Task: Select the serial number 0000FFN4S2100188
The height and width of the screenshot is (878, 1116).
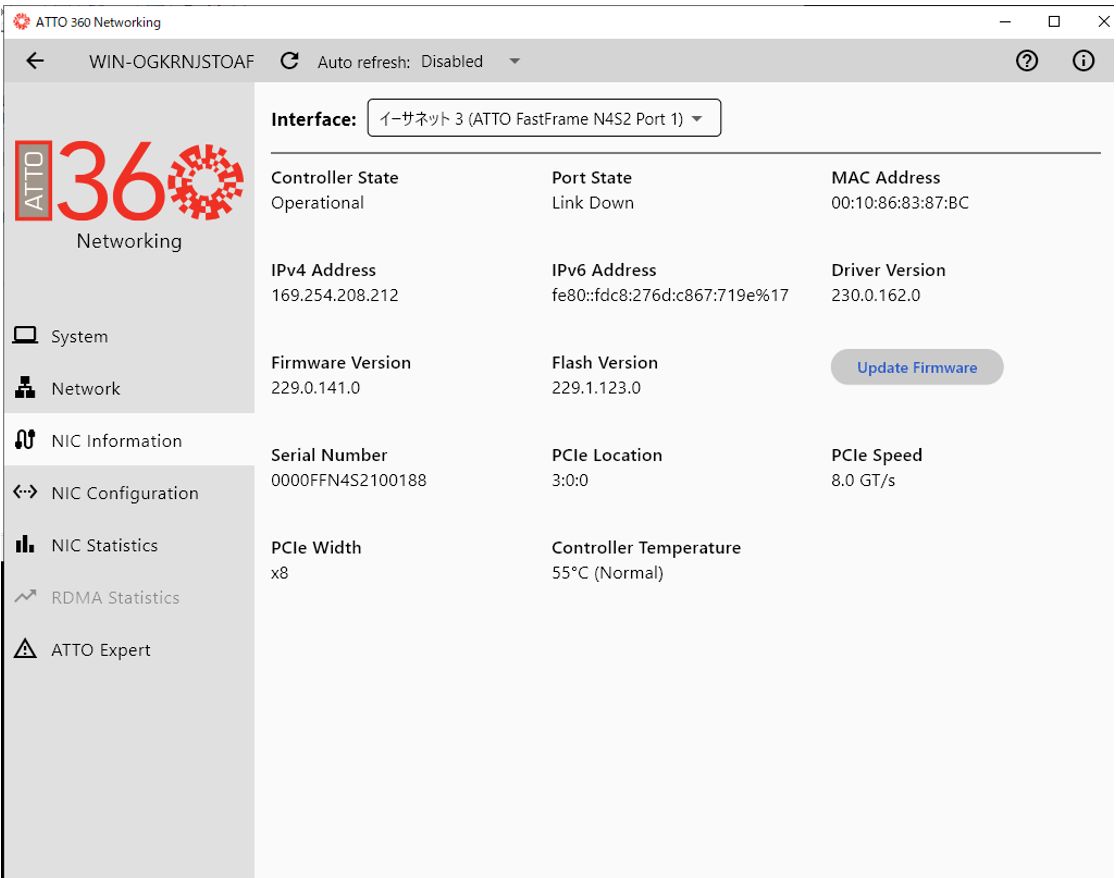Action: (x=349, y=480)
